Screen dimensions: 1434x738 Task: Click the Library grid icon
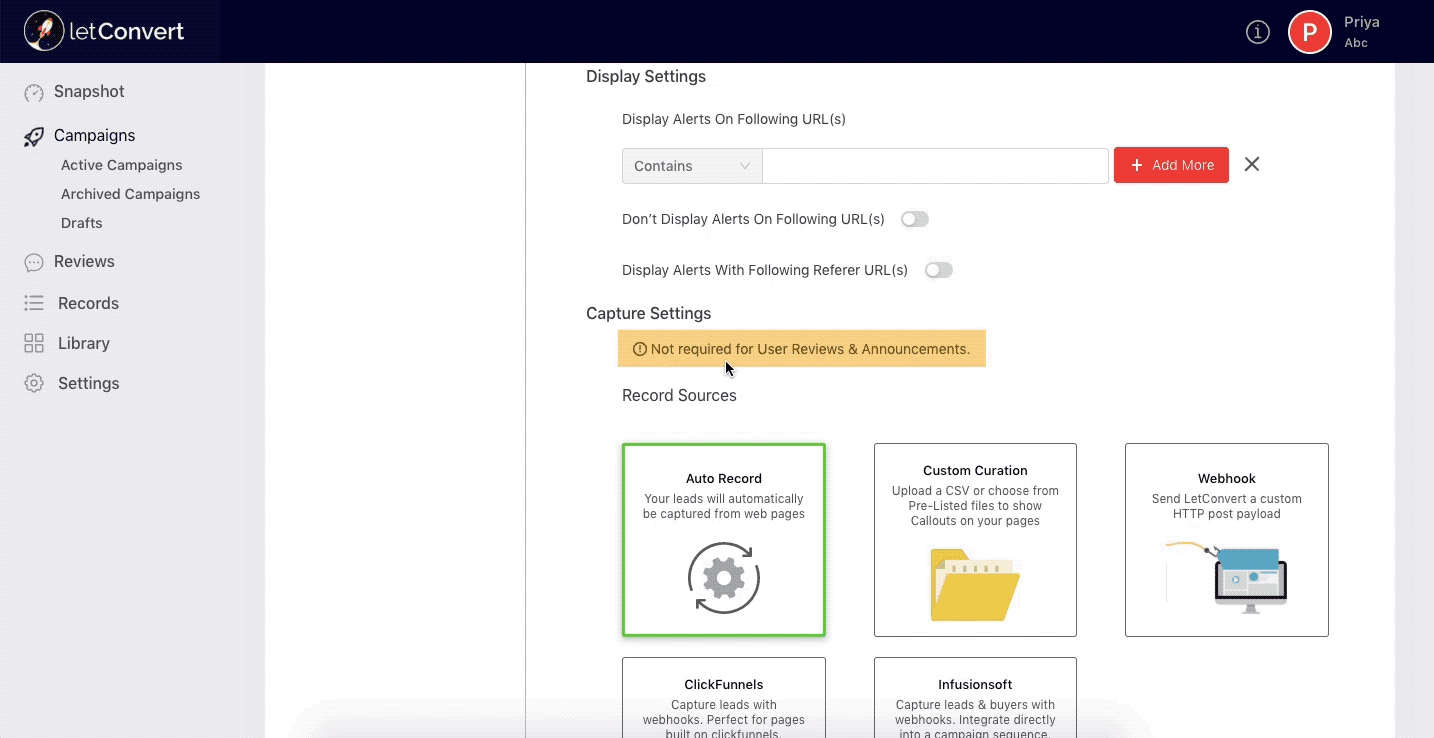pos(34,343)
